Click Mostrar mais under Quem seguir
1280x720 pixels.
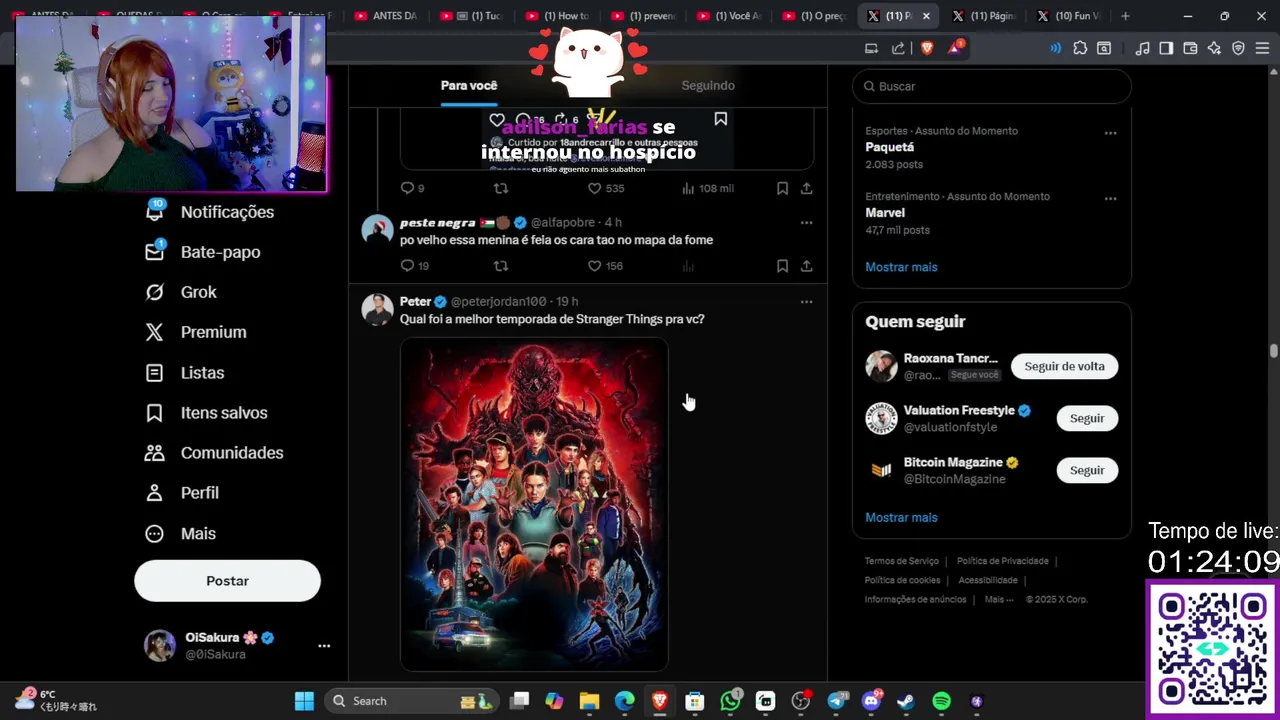click(x=901, y=517)
